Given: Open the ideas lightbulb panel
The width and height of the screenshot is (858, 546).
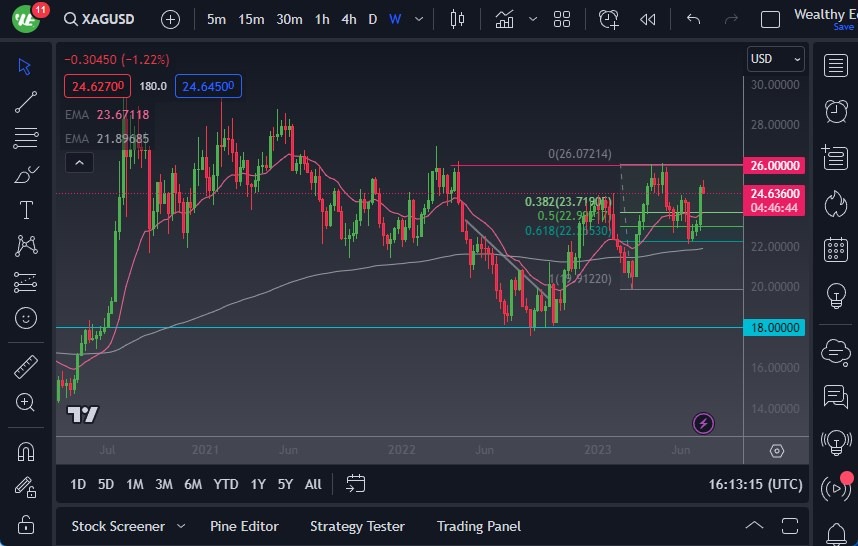Looking at the screenshot, I should pyautogui.click(x=835, y=296).
